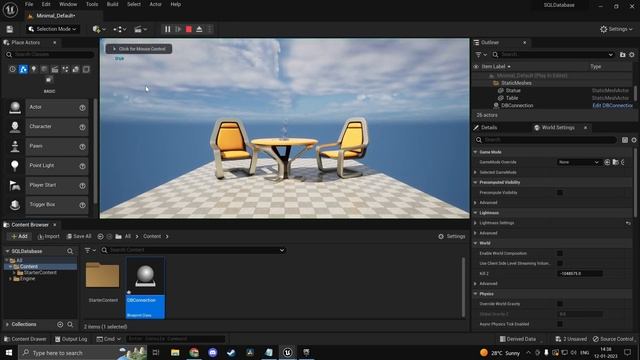Open the Help menu

coord(176,4)
